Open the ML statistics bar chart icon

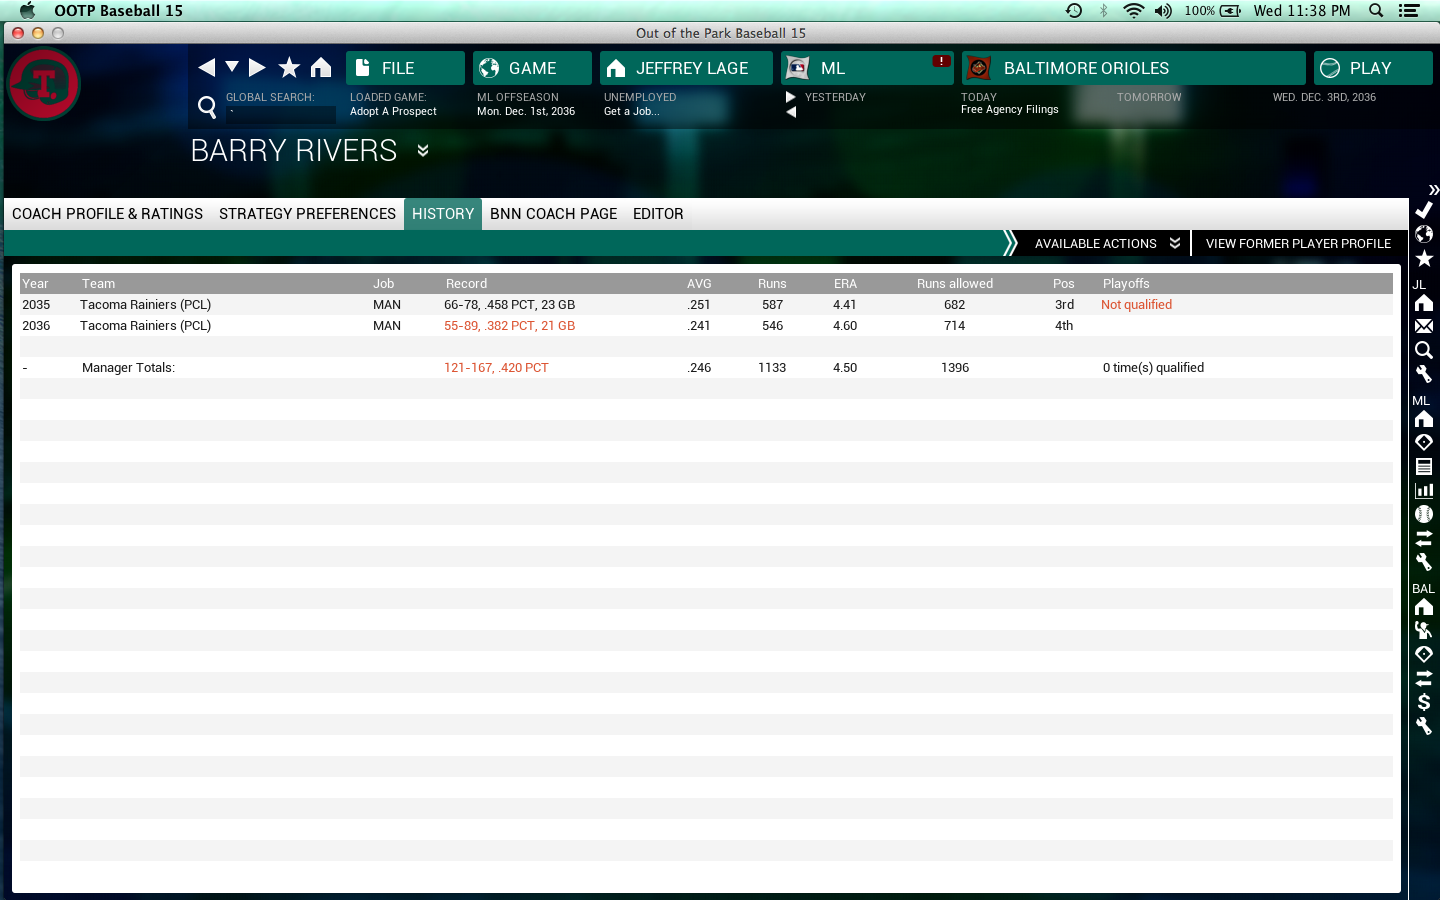click(1424, 490)
